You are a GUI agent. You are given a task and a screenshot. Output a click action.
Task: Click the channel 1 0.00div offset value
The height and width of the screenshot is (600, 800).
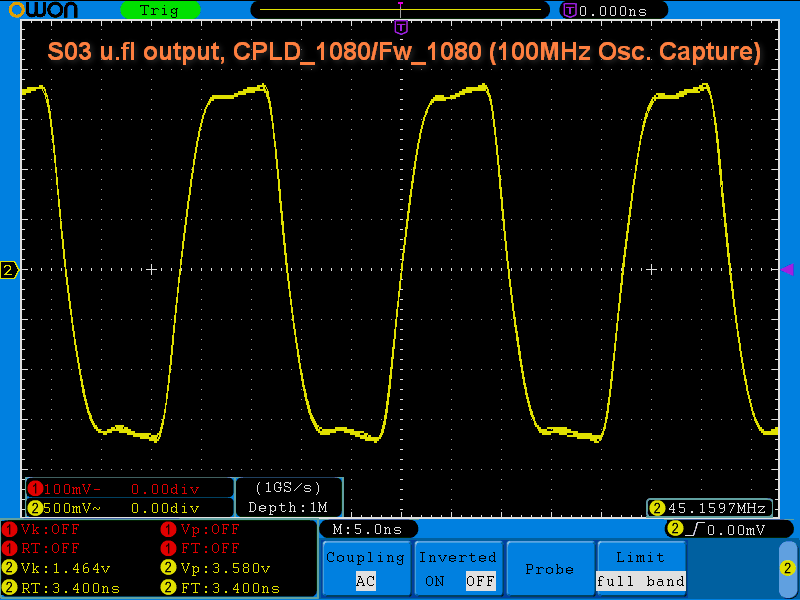[165, 489]
